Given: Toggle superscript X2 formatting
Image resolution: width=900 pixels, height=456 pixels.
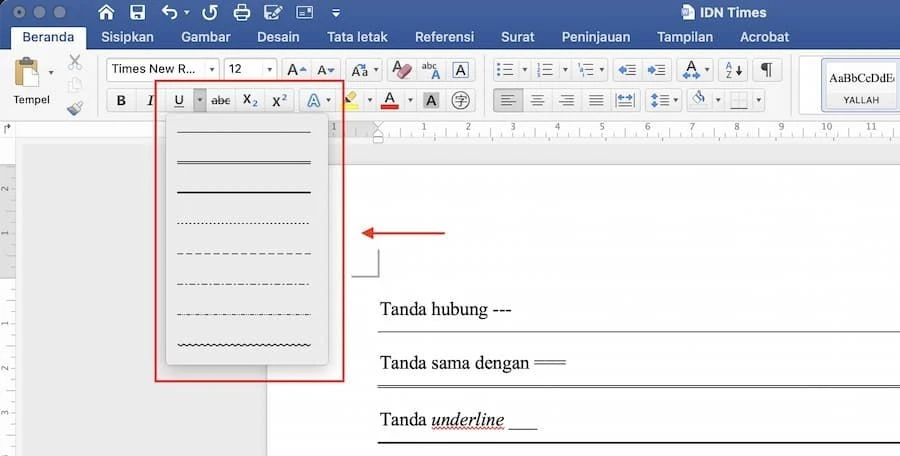Looking at the screenshot, I should pyautogui.click(x=280, y=101).
